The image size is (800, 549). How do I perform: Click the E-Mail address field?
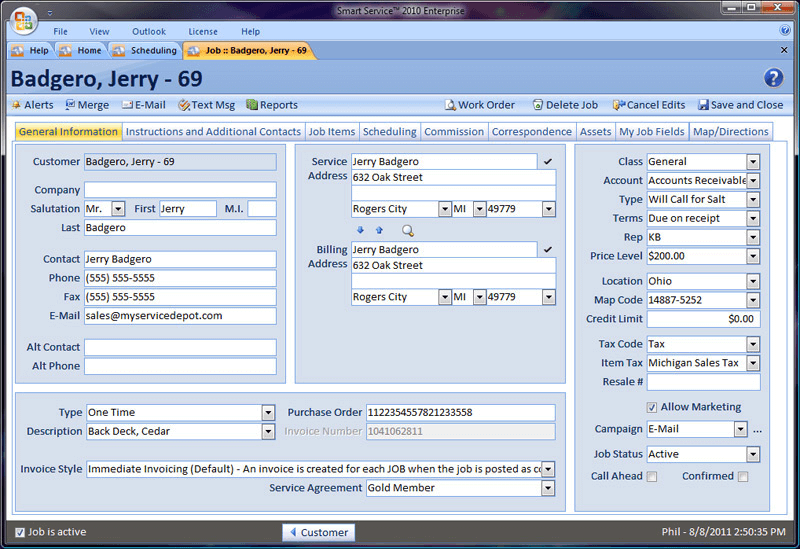click(x=180, y=316)
